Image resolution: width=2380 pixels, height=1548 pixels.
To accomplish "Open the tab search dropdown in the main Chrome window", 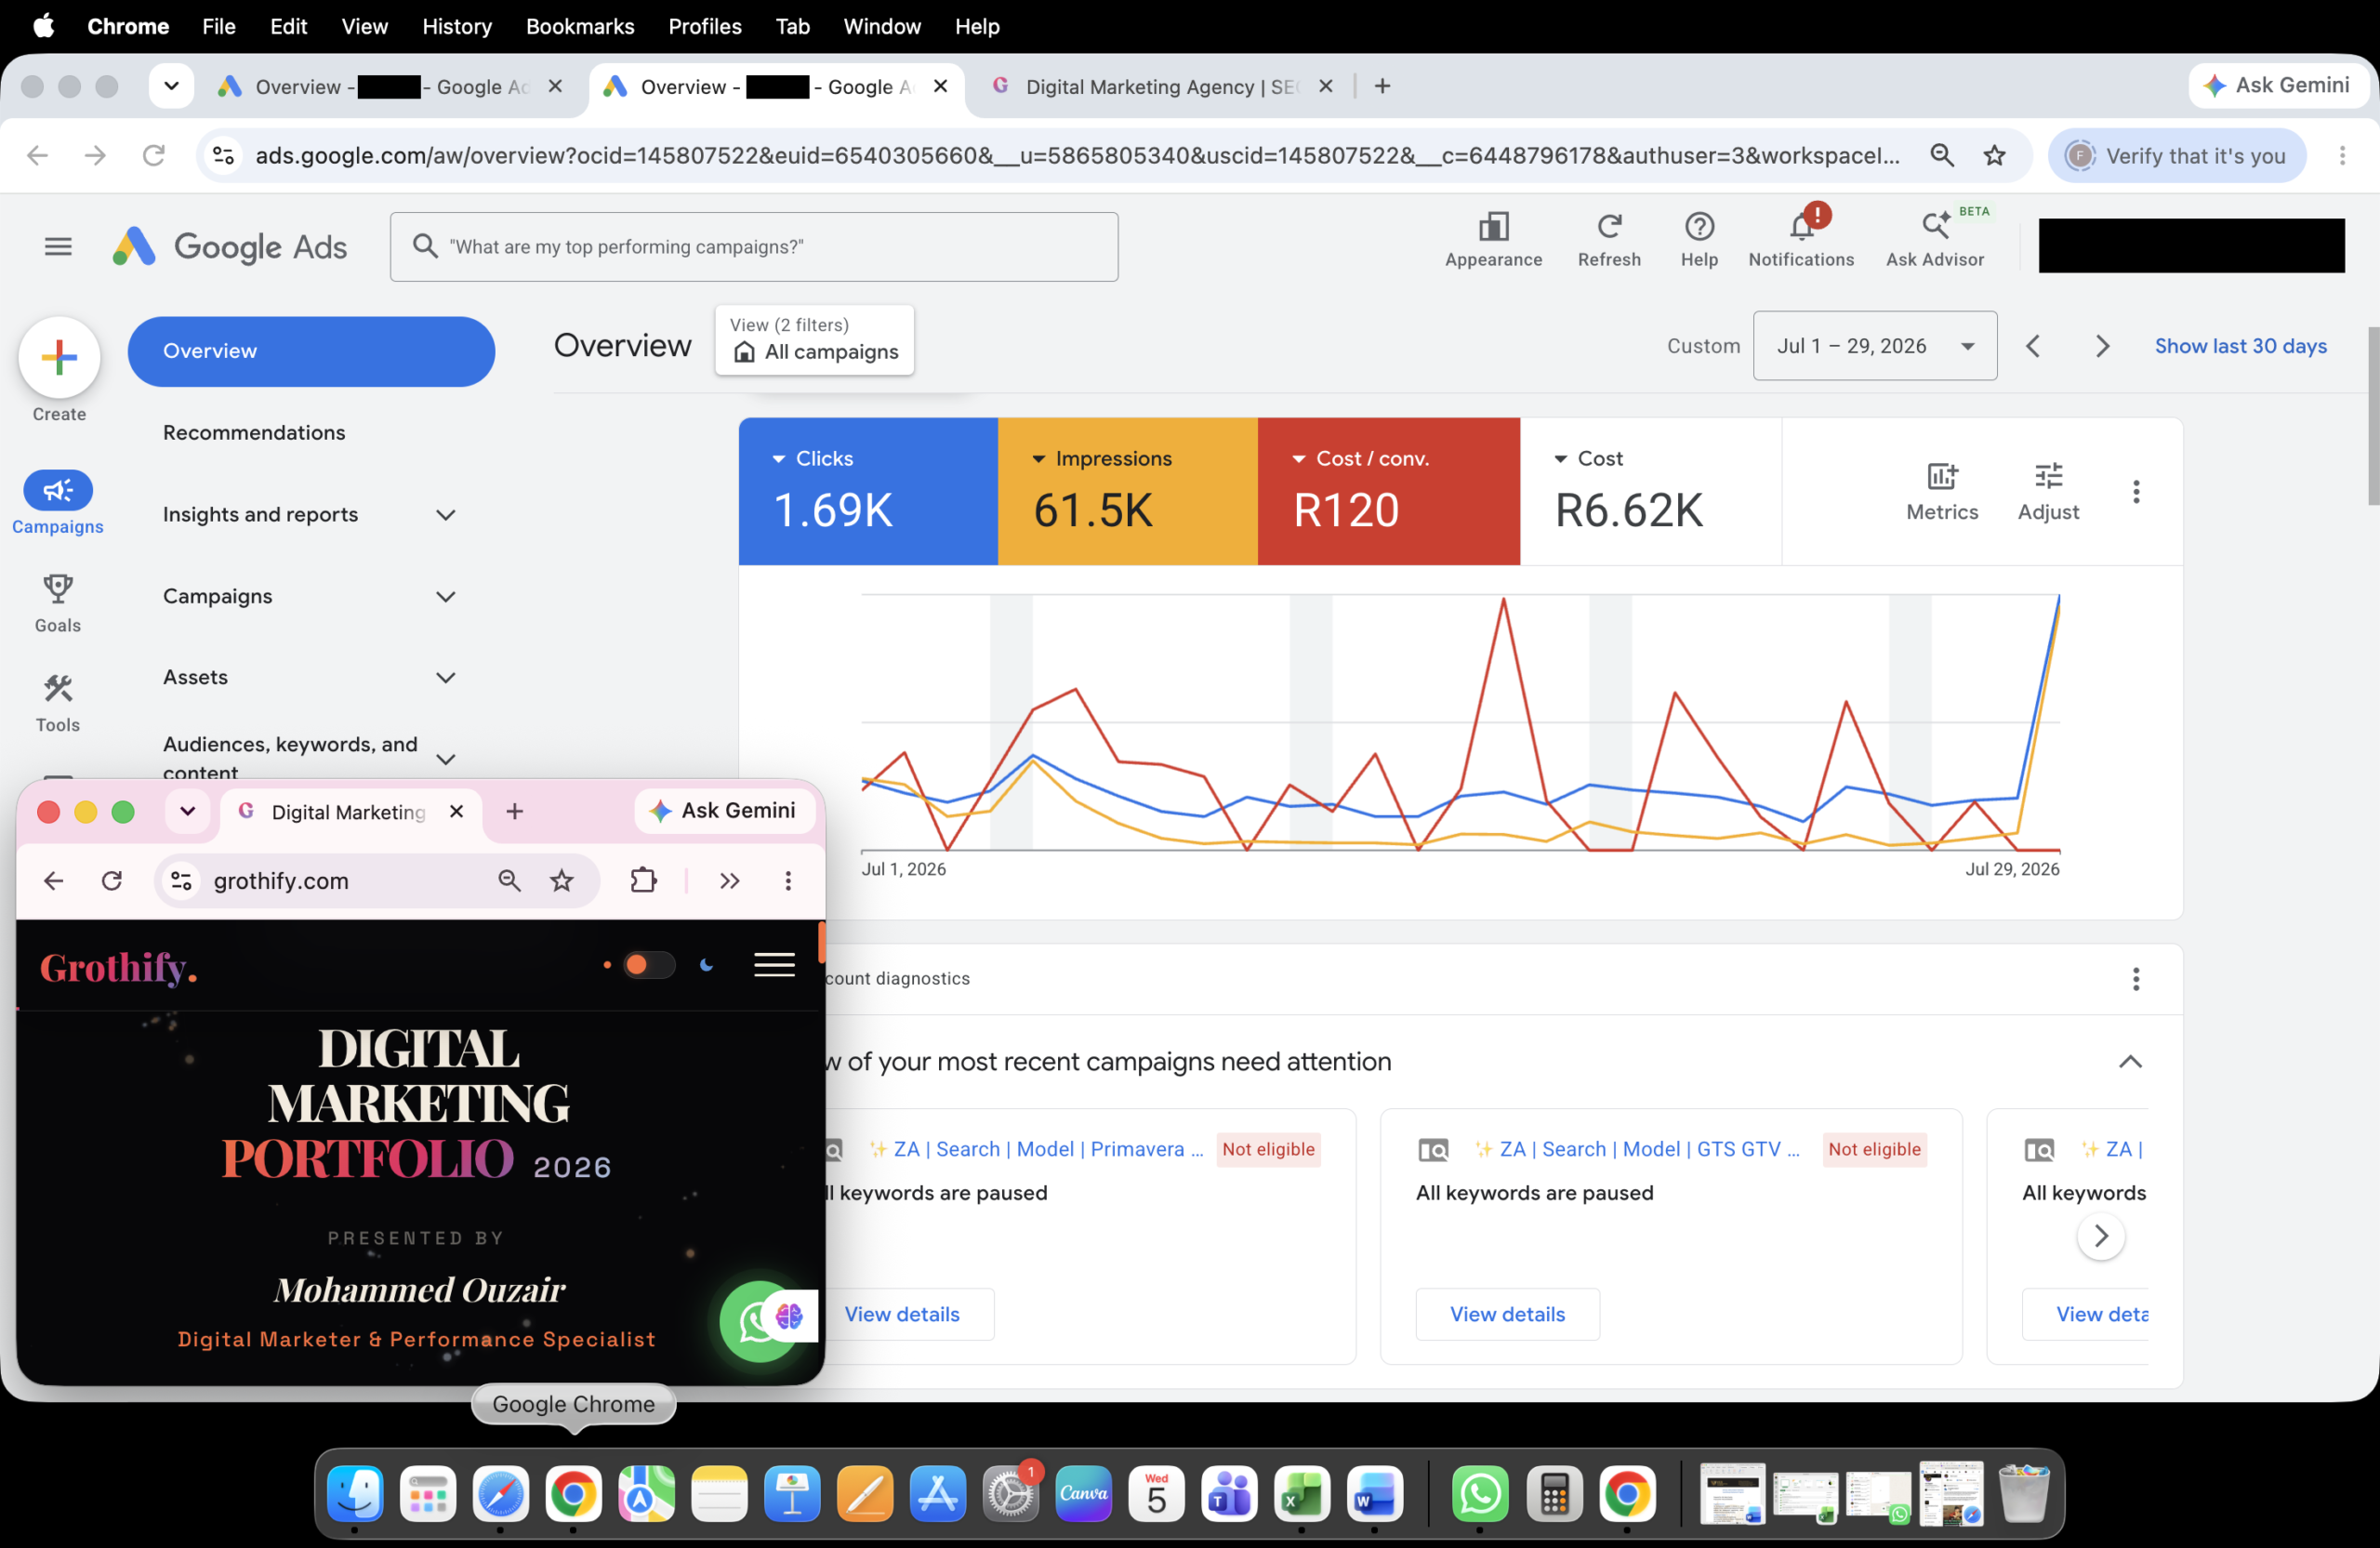I will 171,86.
